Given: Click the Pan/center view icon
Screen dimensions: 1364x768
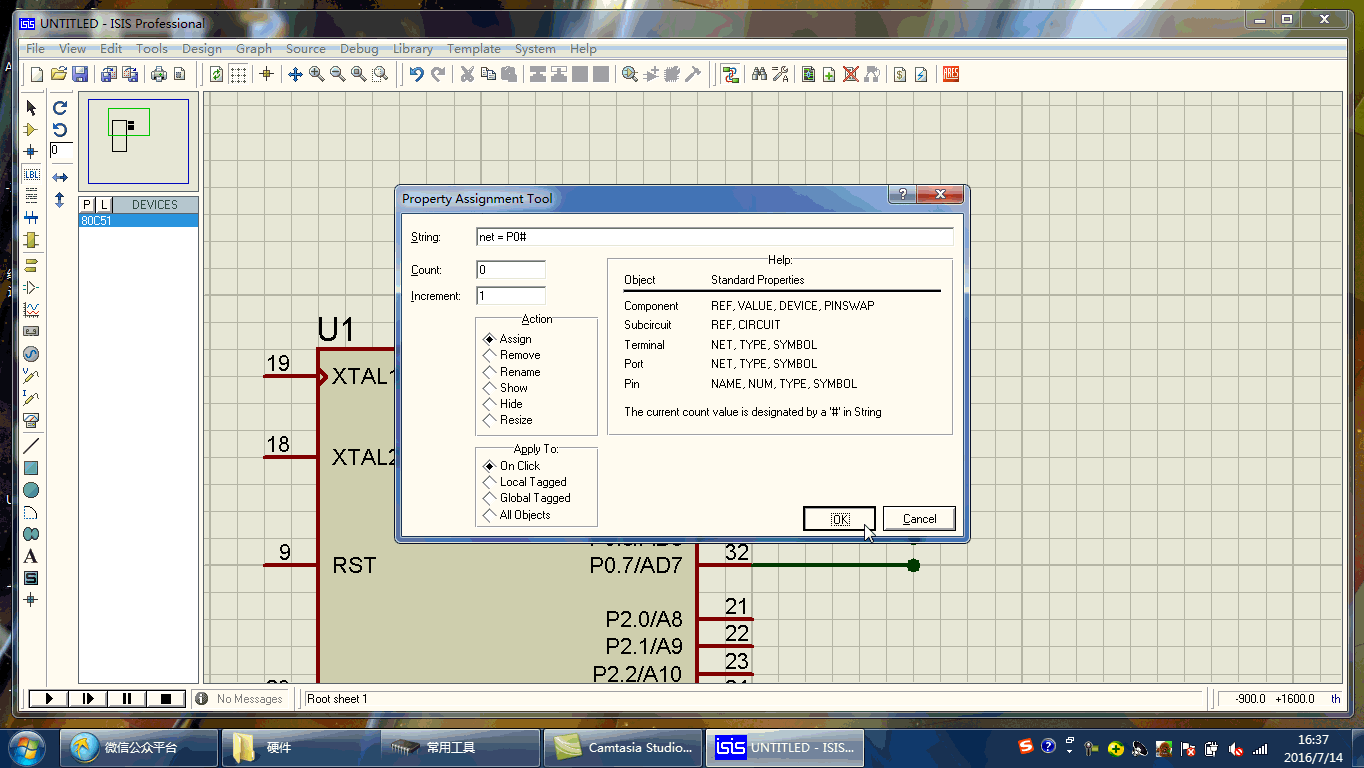Looking at the screenshot, I should [295, 74].
